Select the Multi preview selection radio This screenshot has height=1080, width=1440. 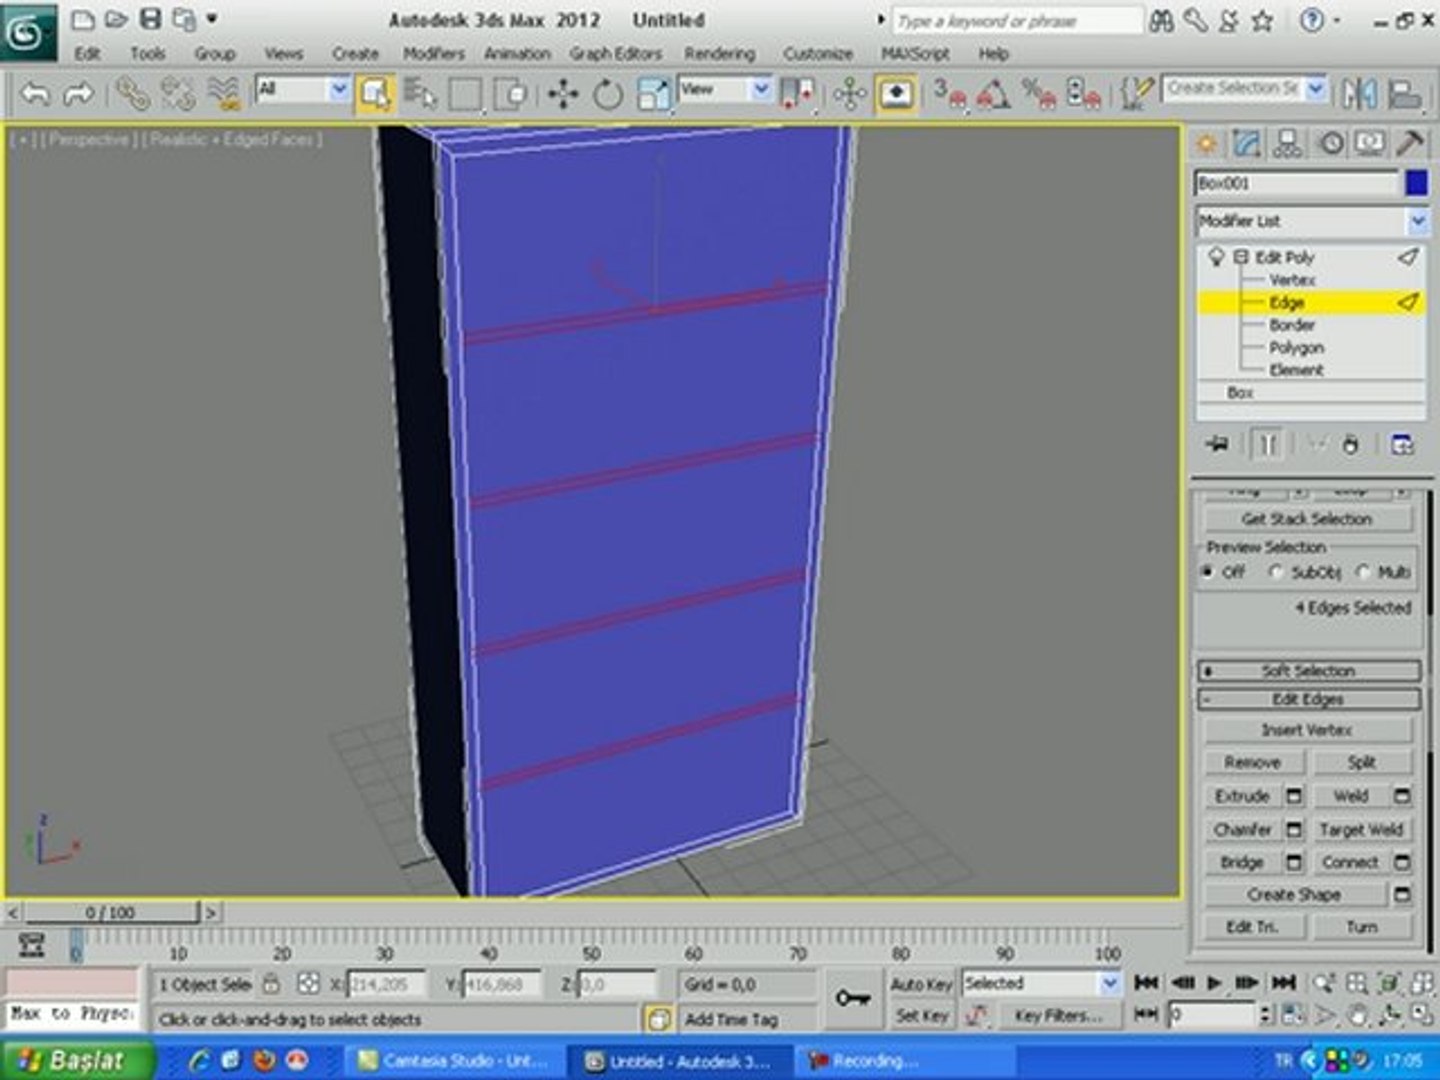[1363, 572]
